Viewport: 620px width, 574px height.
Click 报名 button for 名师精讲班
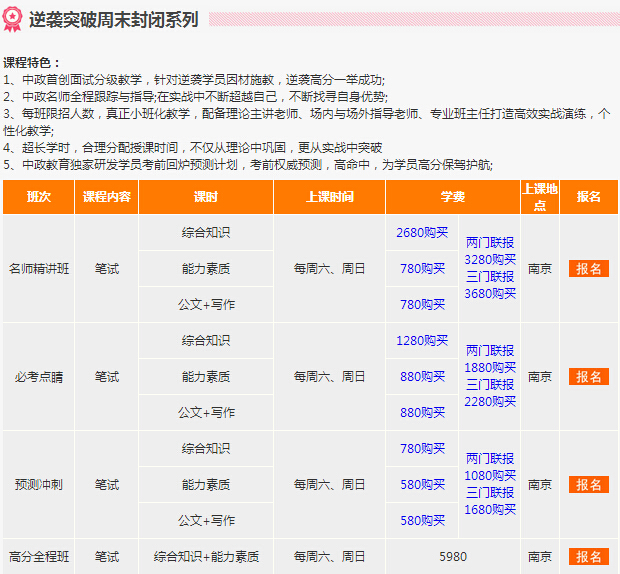tap(588, 268)
